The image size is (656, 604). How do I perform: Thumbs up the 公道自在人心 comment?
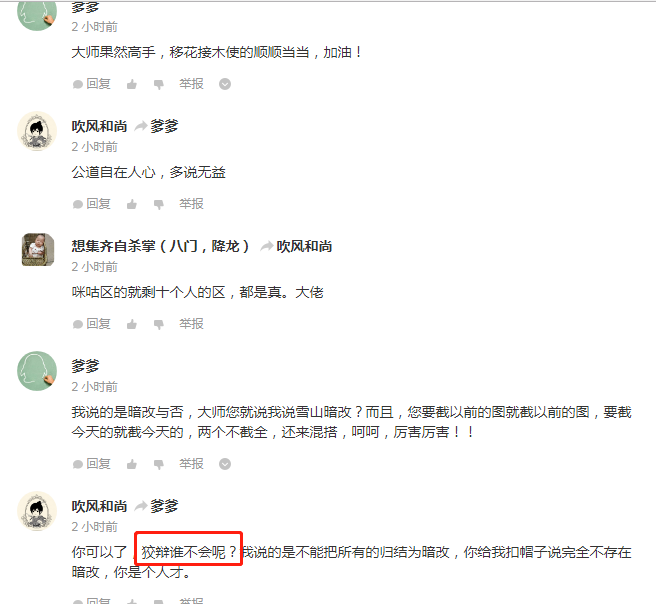click(132, 204)
